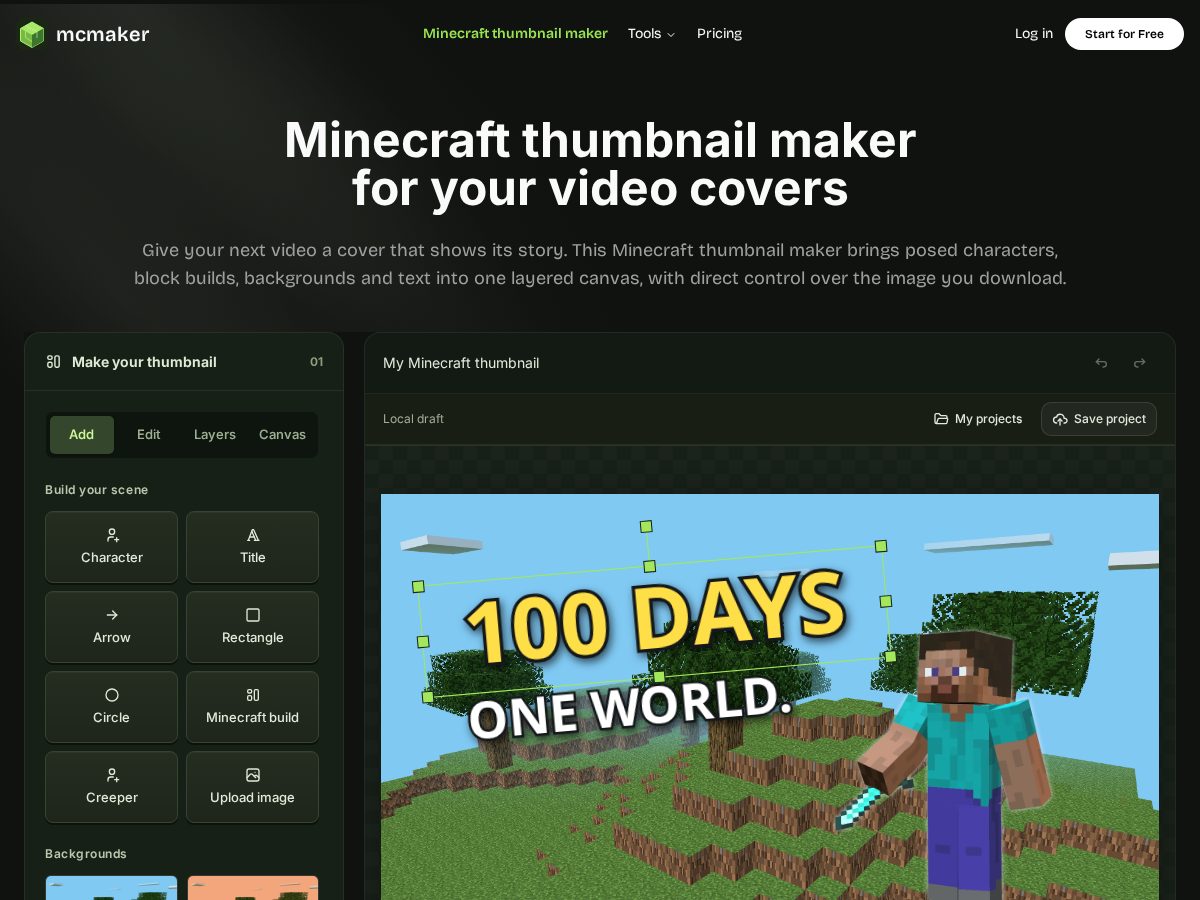
Task: Open the Pricing page
Action: coord(719,33)
